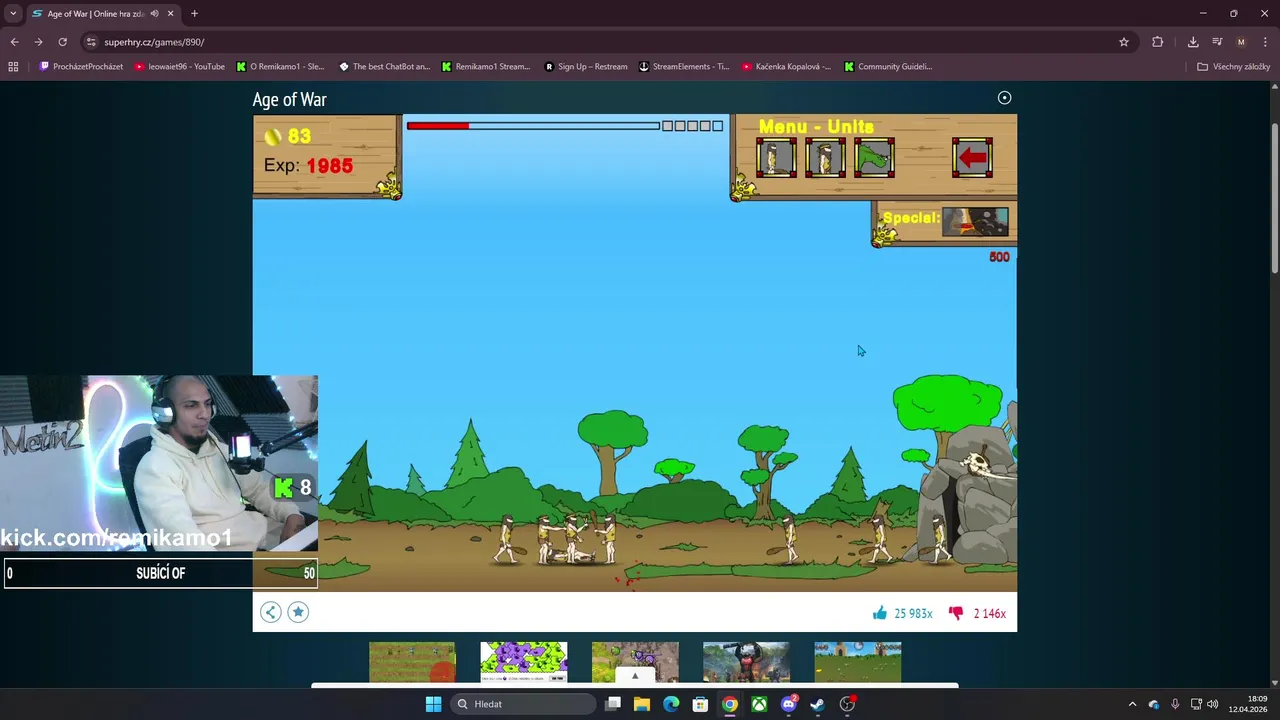Image resolution: width=1280 pixels, height=720 pixels.
Task: Give the game a thumbs down
Action: (956, 613)
